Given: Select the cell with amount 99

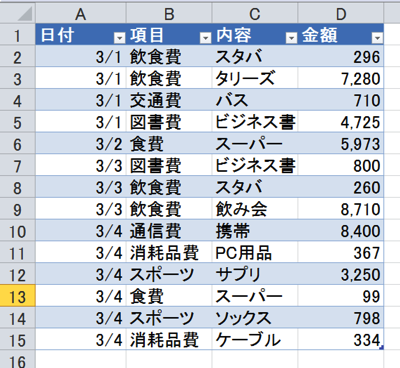Looking at the screenshot, I should pyautogui.click(x=341, y=296).
